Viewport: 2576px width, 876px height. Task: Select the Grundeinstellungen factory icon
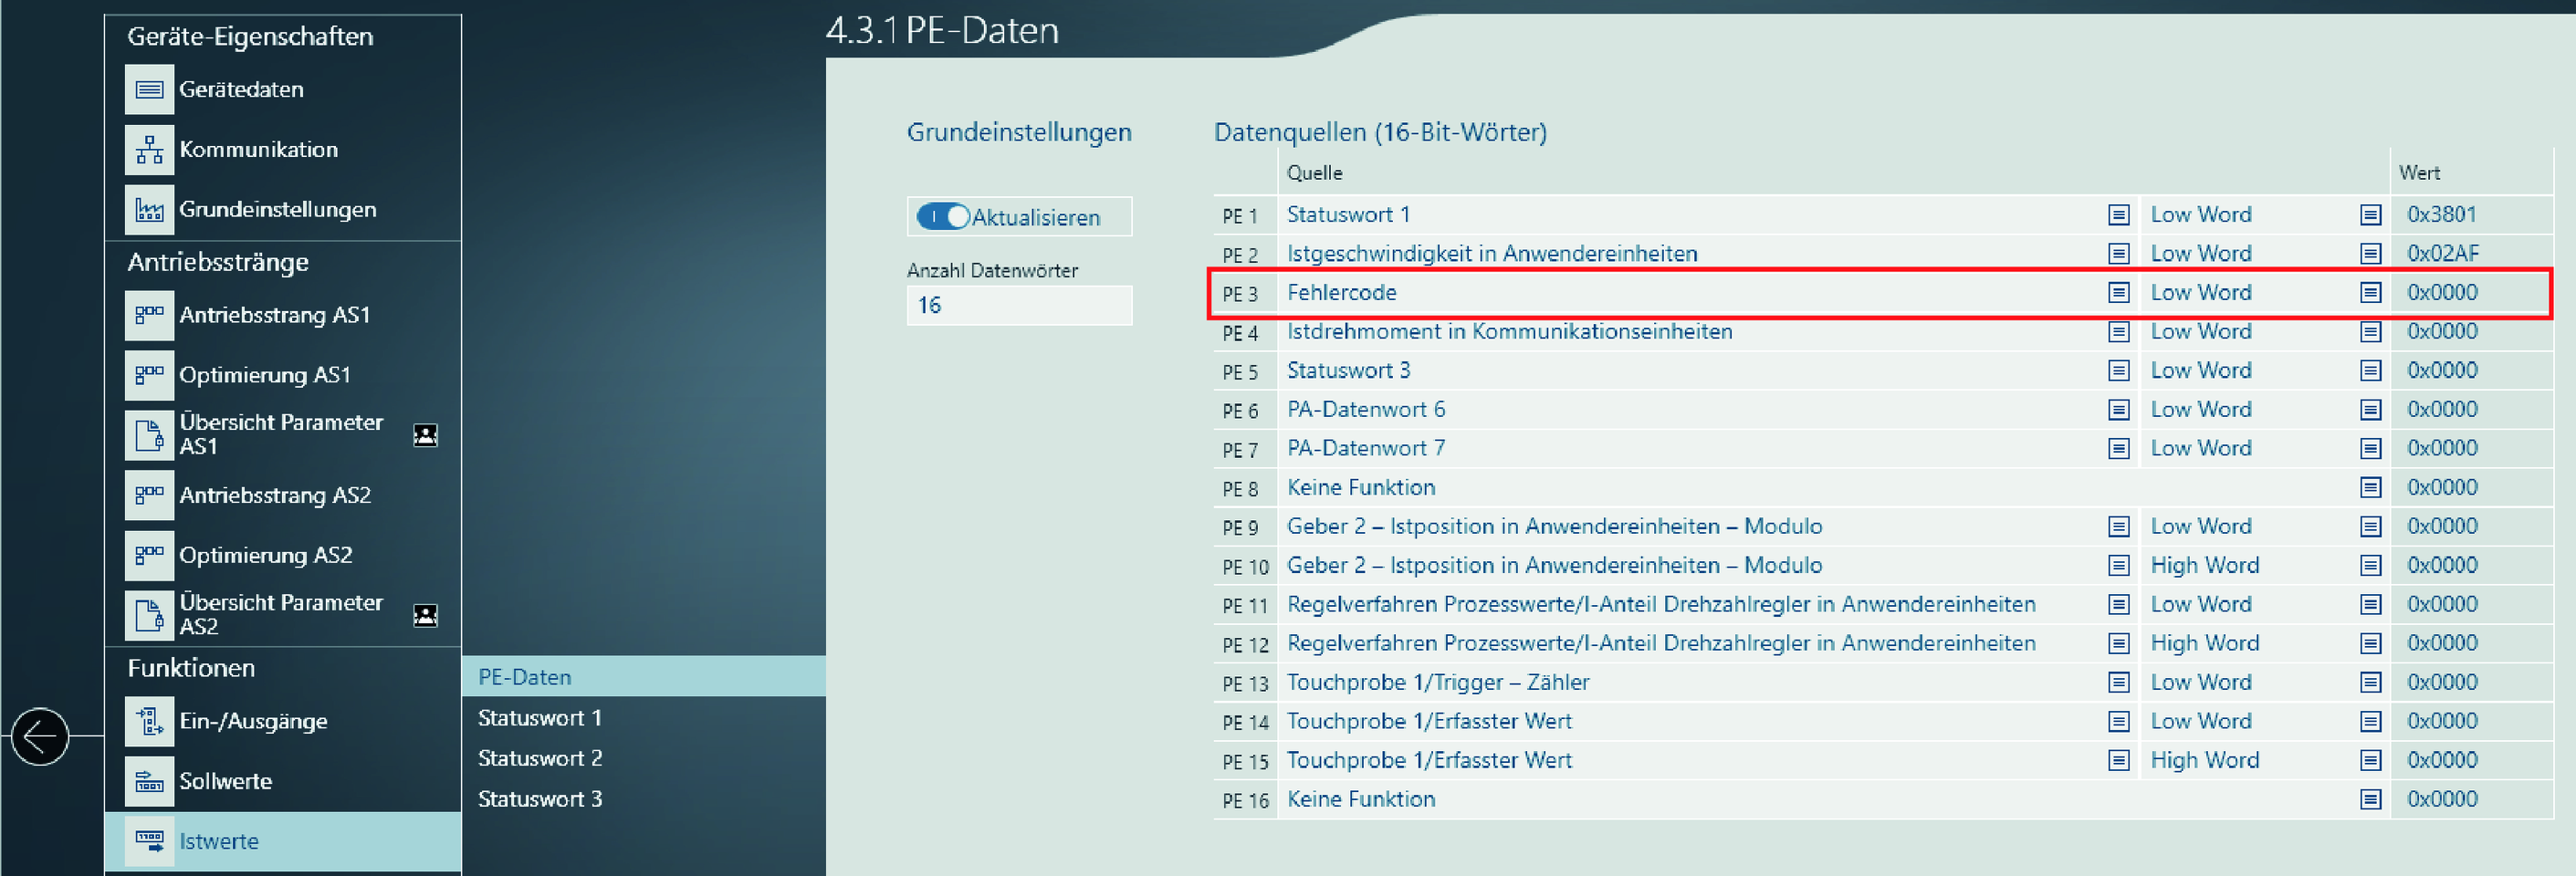[x=149, y=210]
